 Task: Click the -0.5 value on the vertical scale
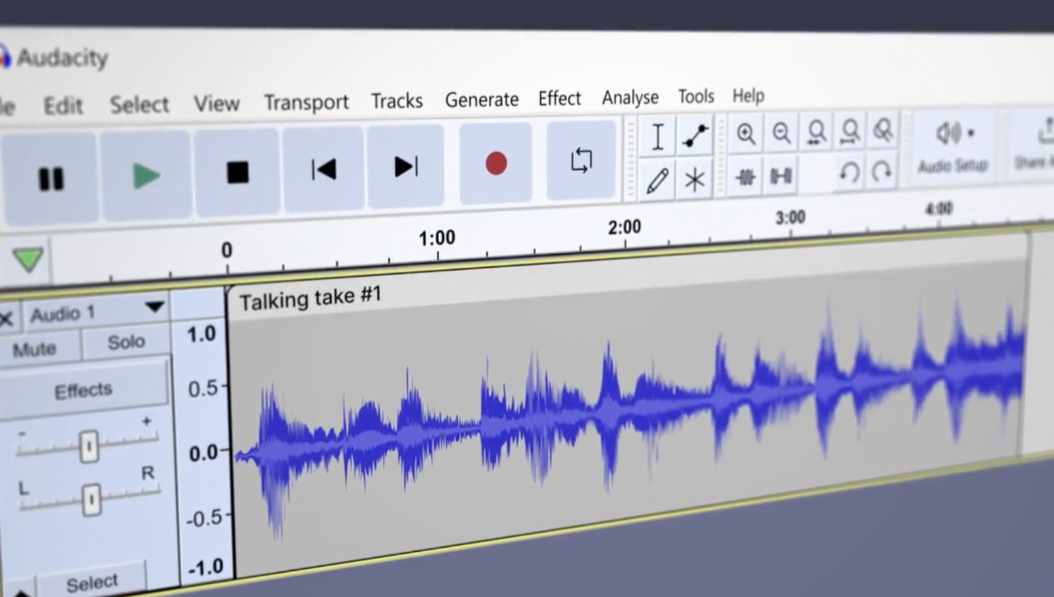pyautogui.click(x=203, y=518)
